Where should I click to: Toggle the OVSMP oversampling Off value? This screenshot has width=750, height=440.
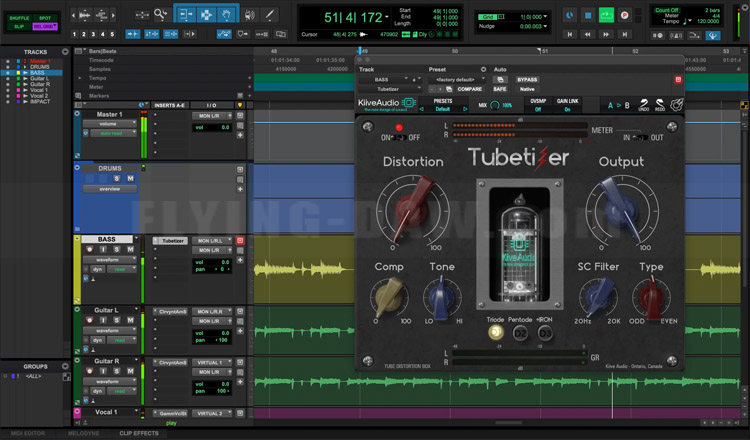[538, 109]
